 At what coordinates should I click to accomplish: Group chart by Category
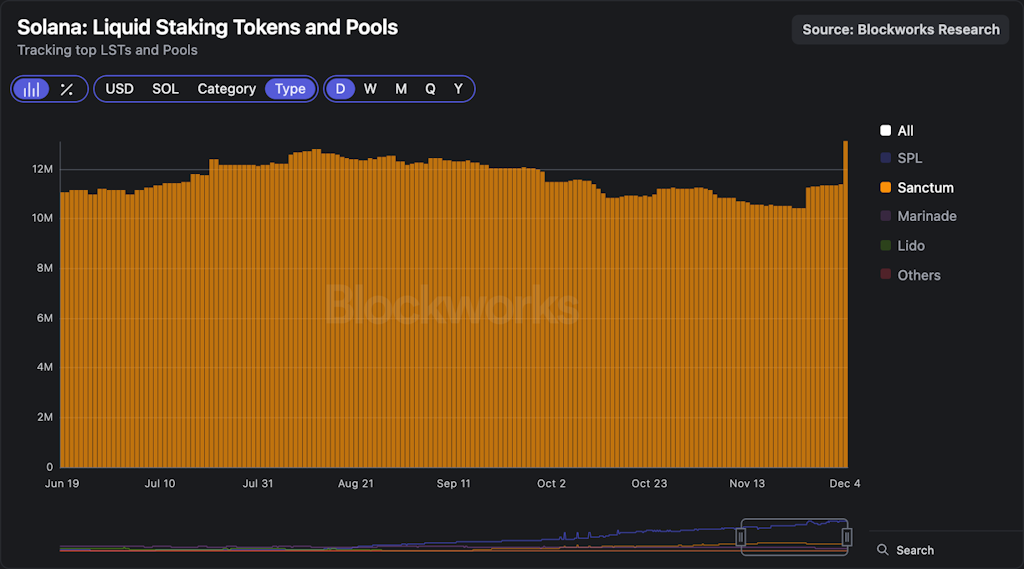coord(226,89)
